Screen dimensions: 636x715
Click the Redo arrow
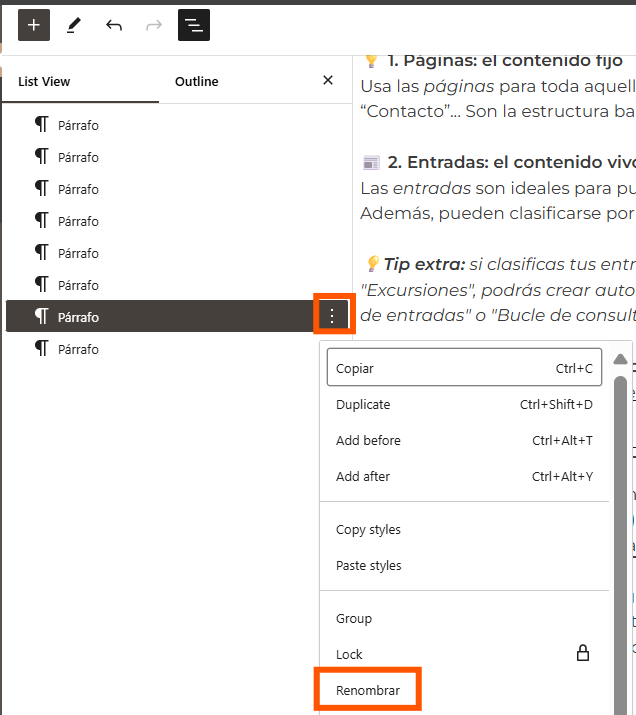[154, 25]
